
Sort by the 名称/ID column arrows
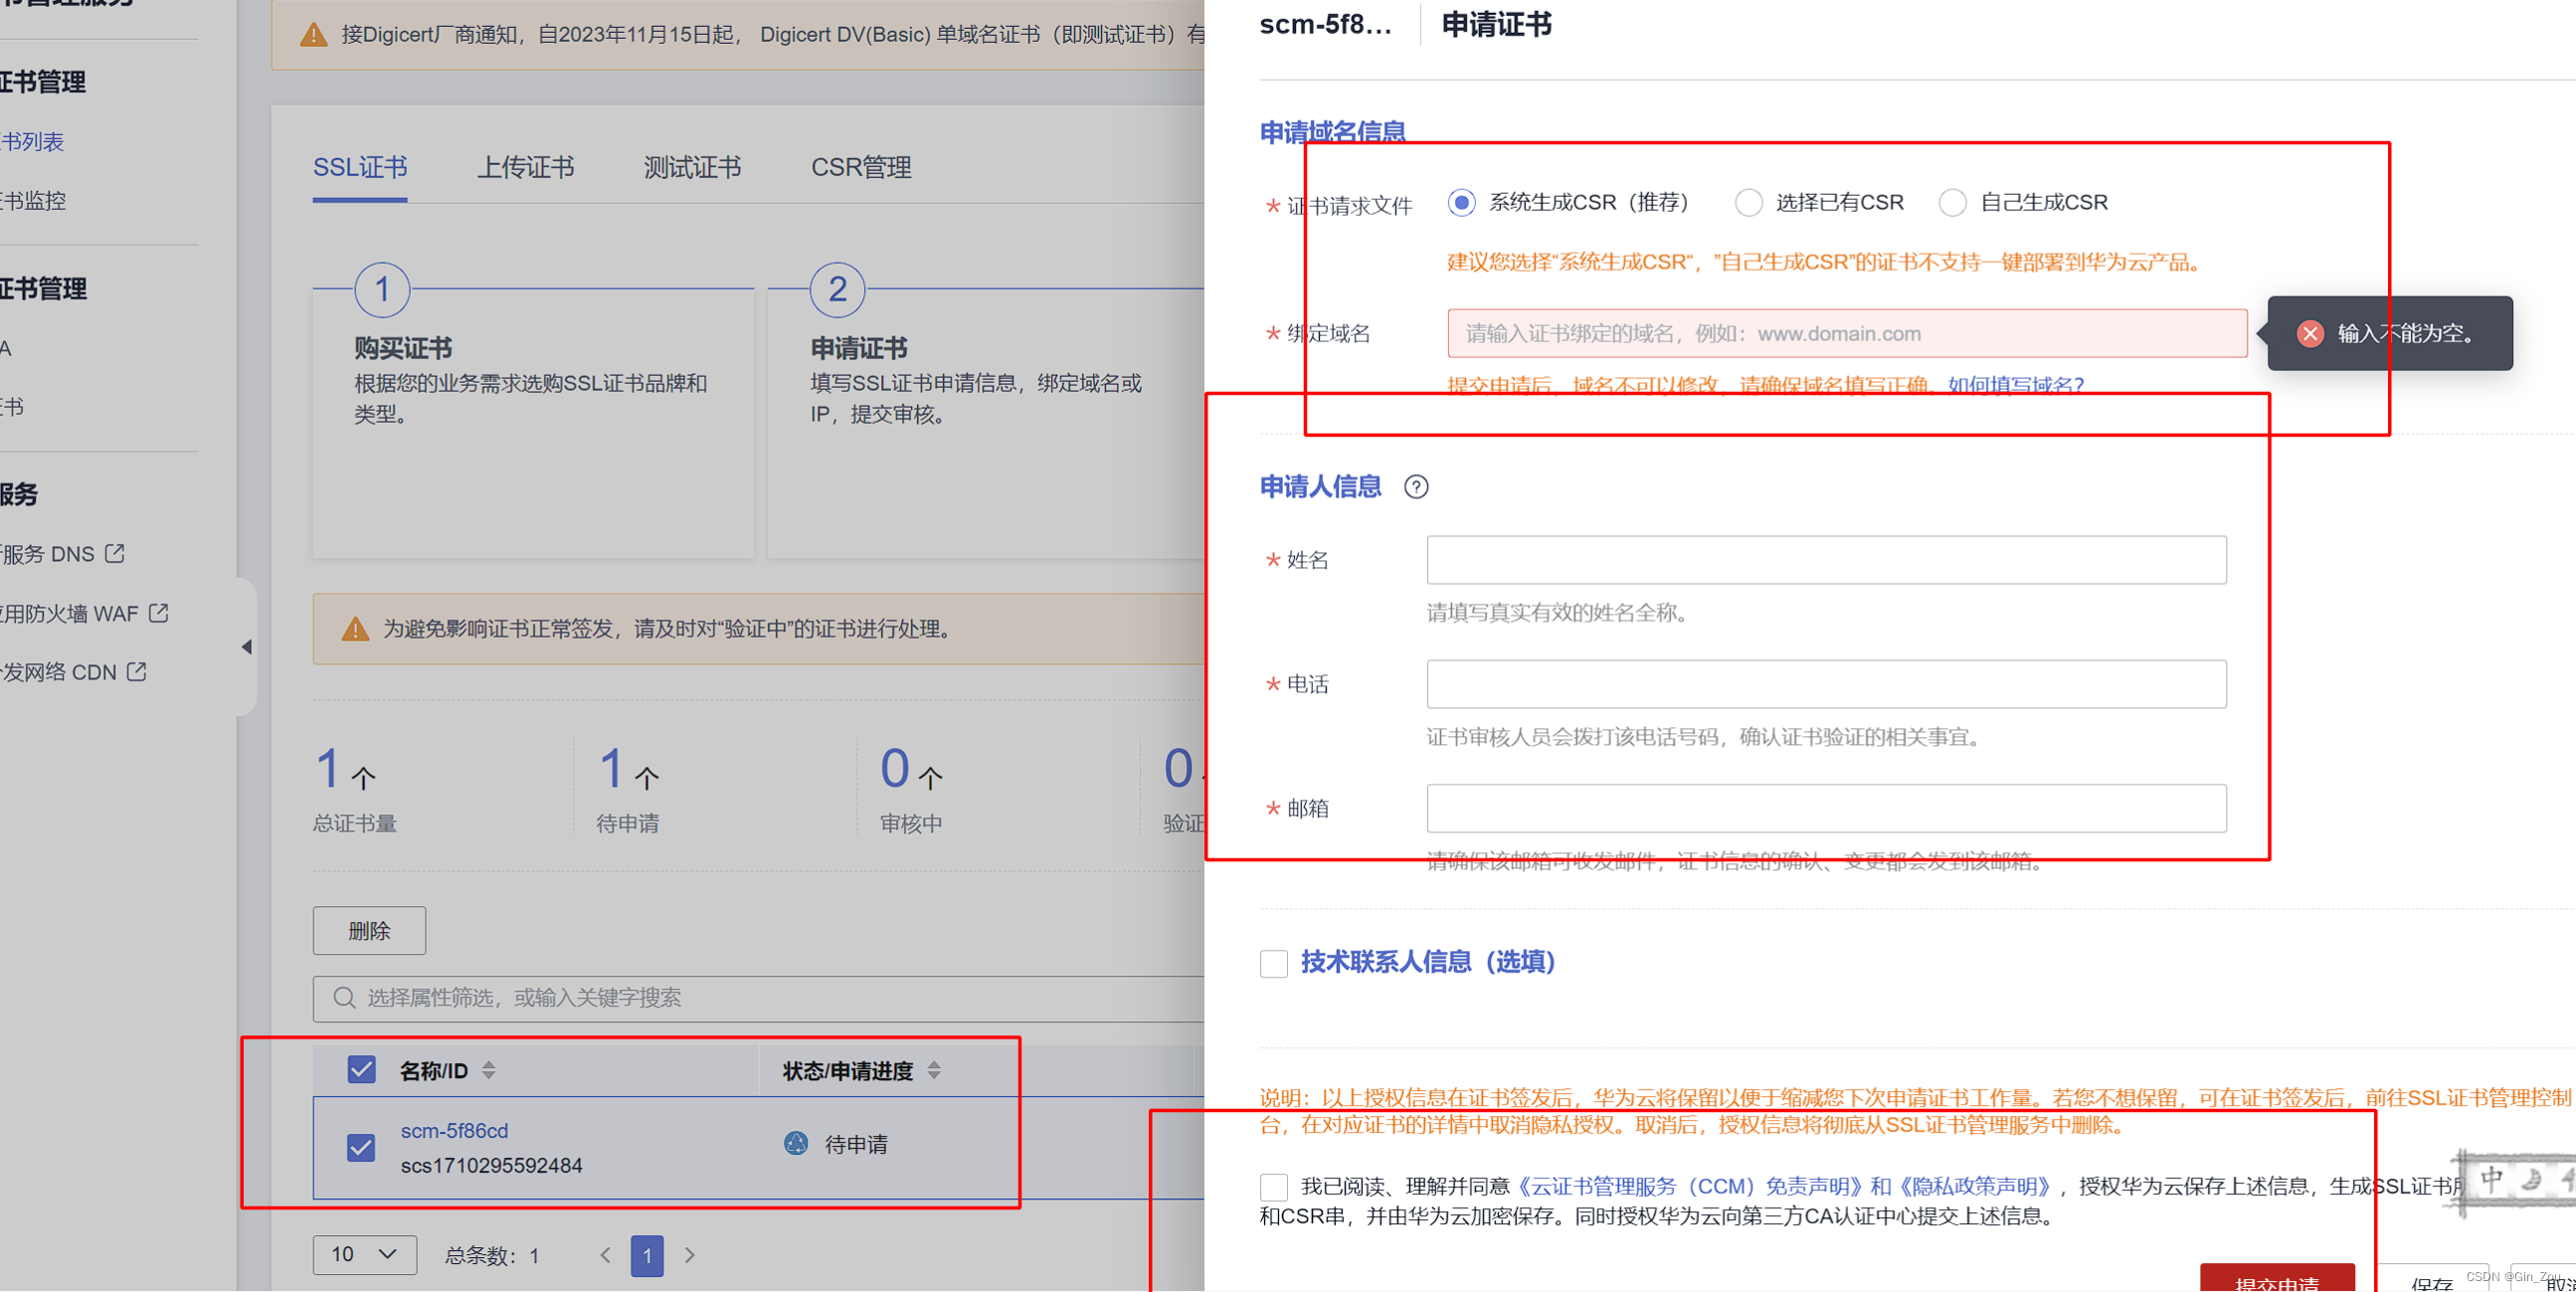point(489,1070)
